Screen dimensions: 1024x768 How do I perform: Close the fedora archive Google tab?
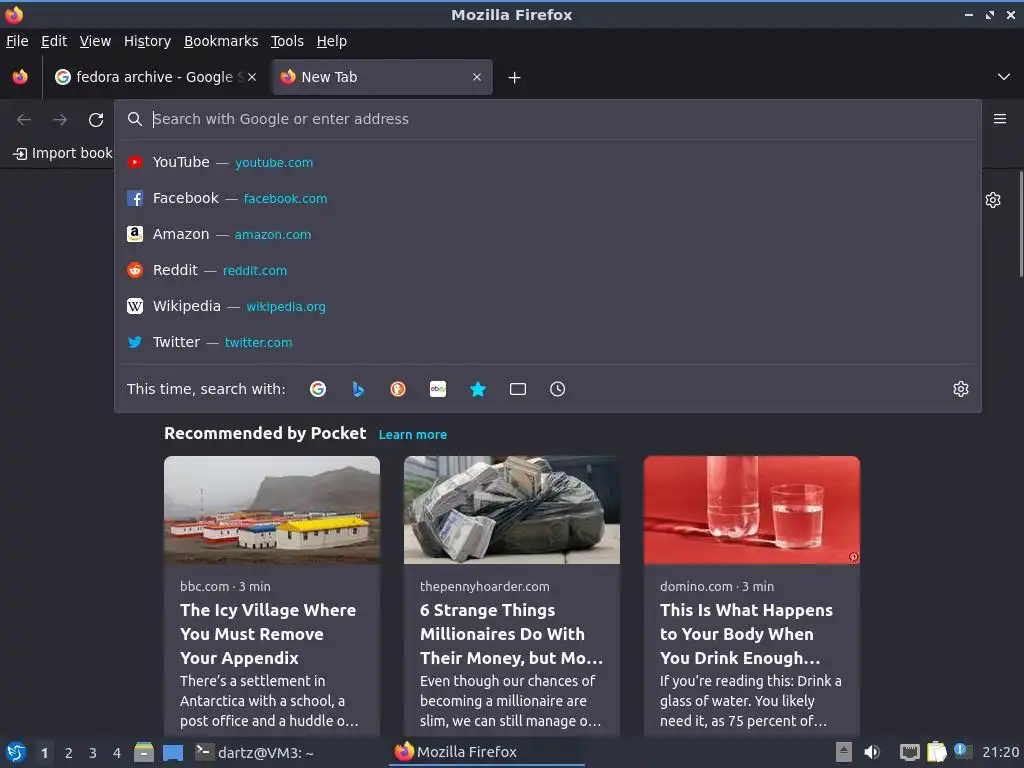pyautogui.click(x=252, y=77)
